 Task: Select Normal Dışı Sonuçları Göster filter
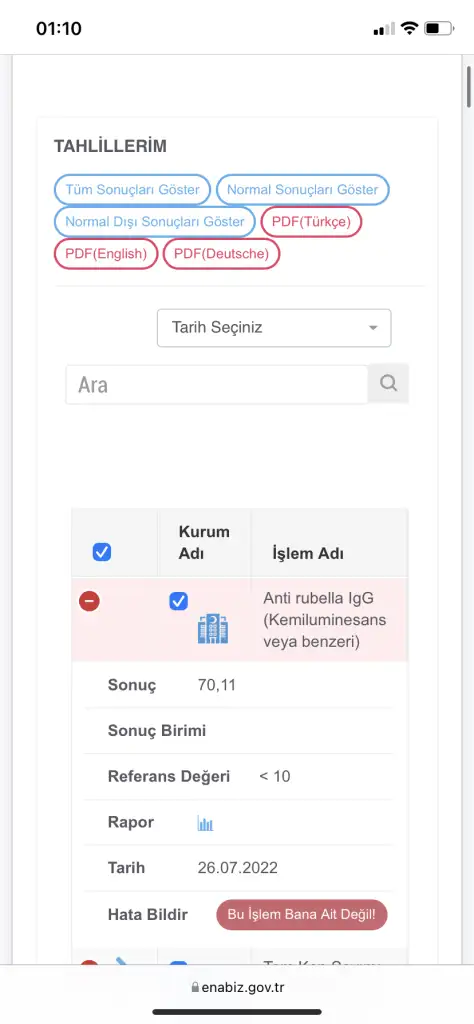pos(155,221)
